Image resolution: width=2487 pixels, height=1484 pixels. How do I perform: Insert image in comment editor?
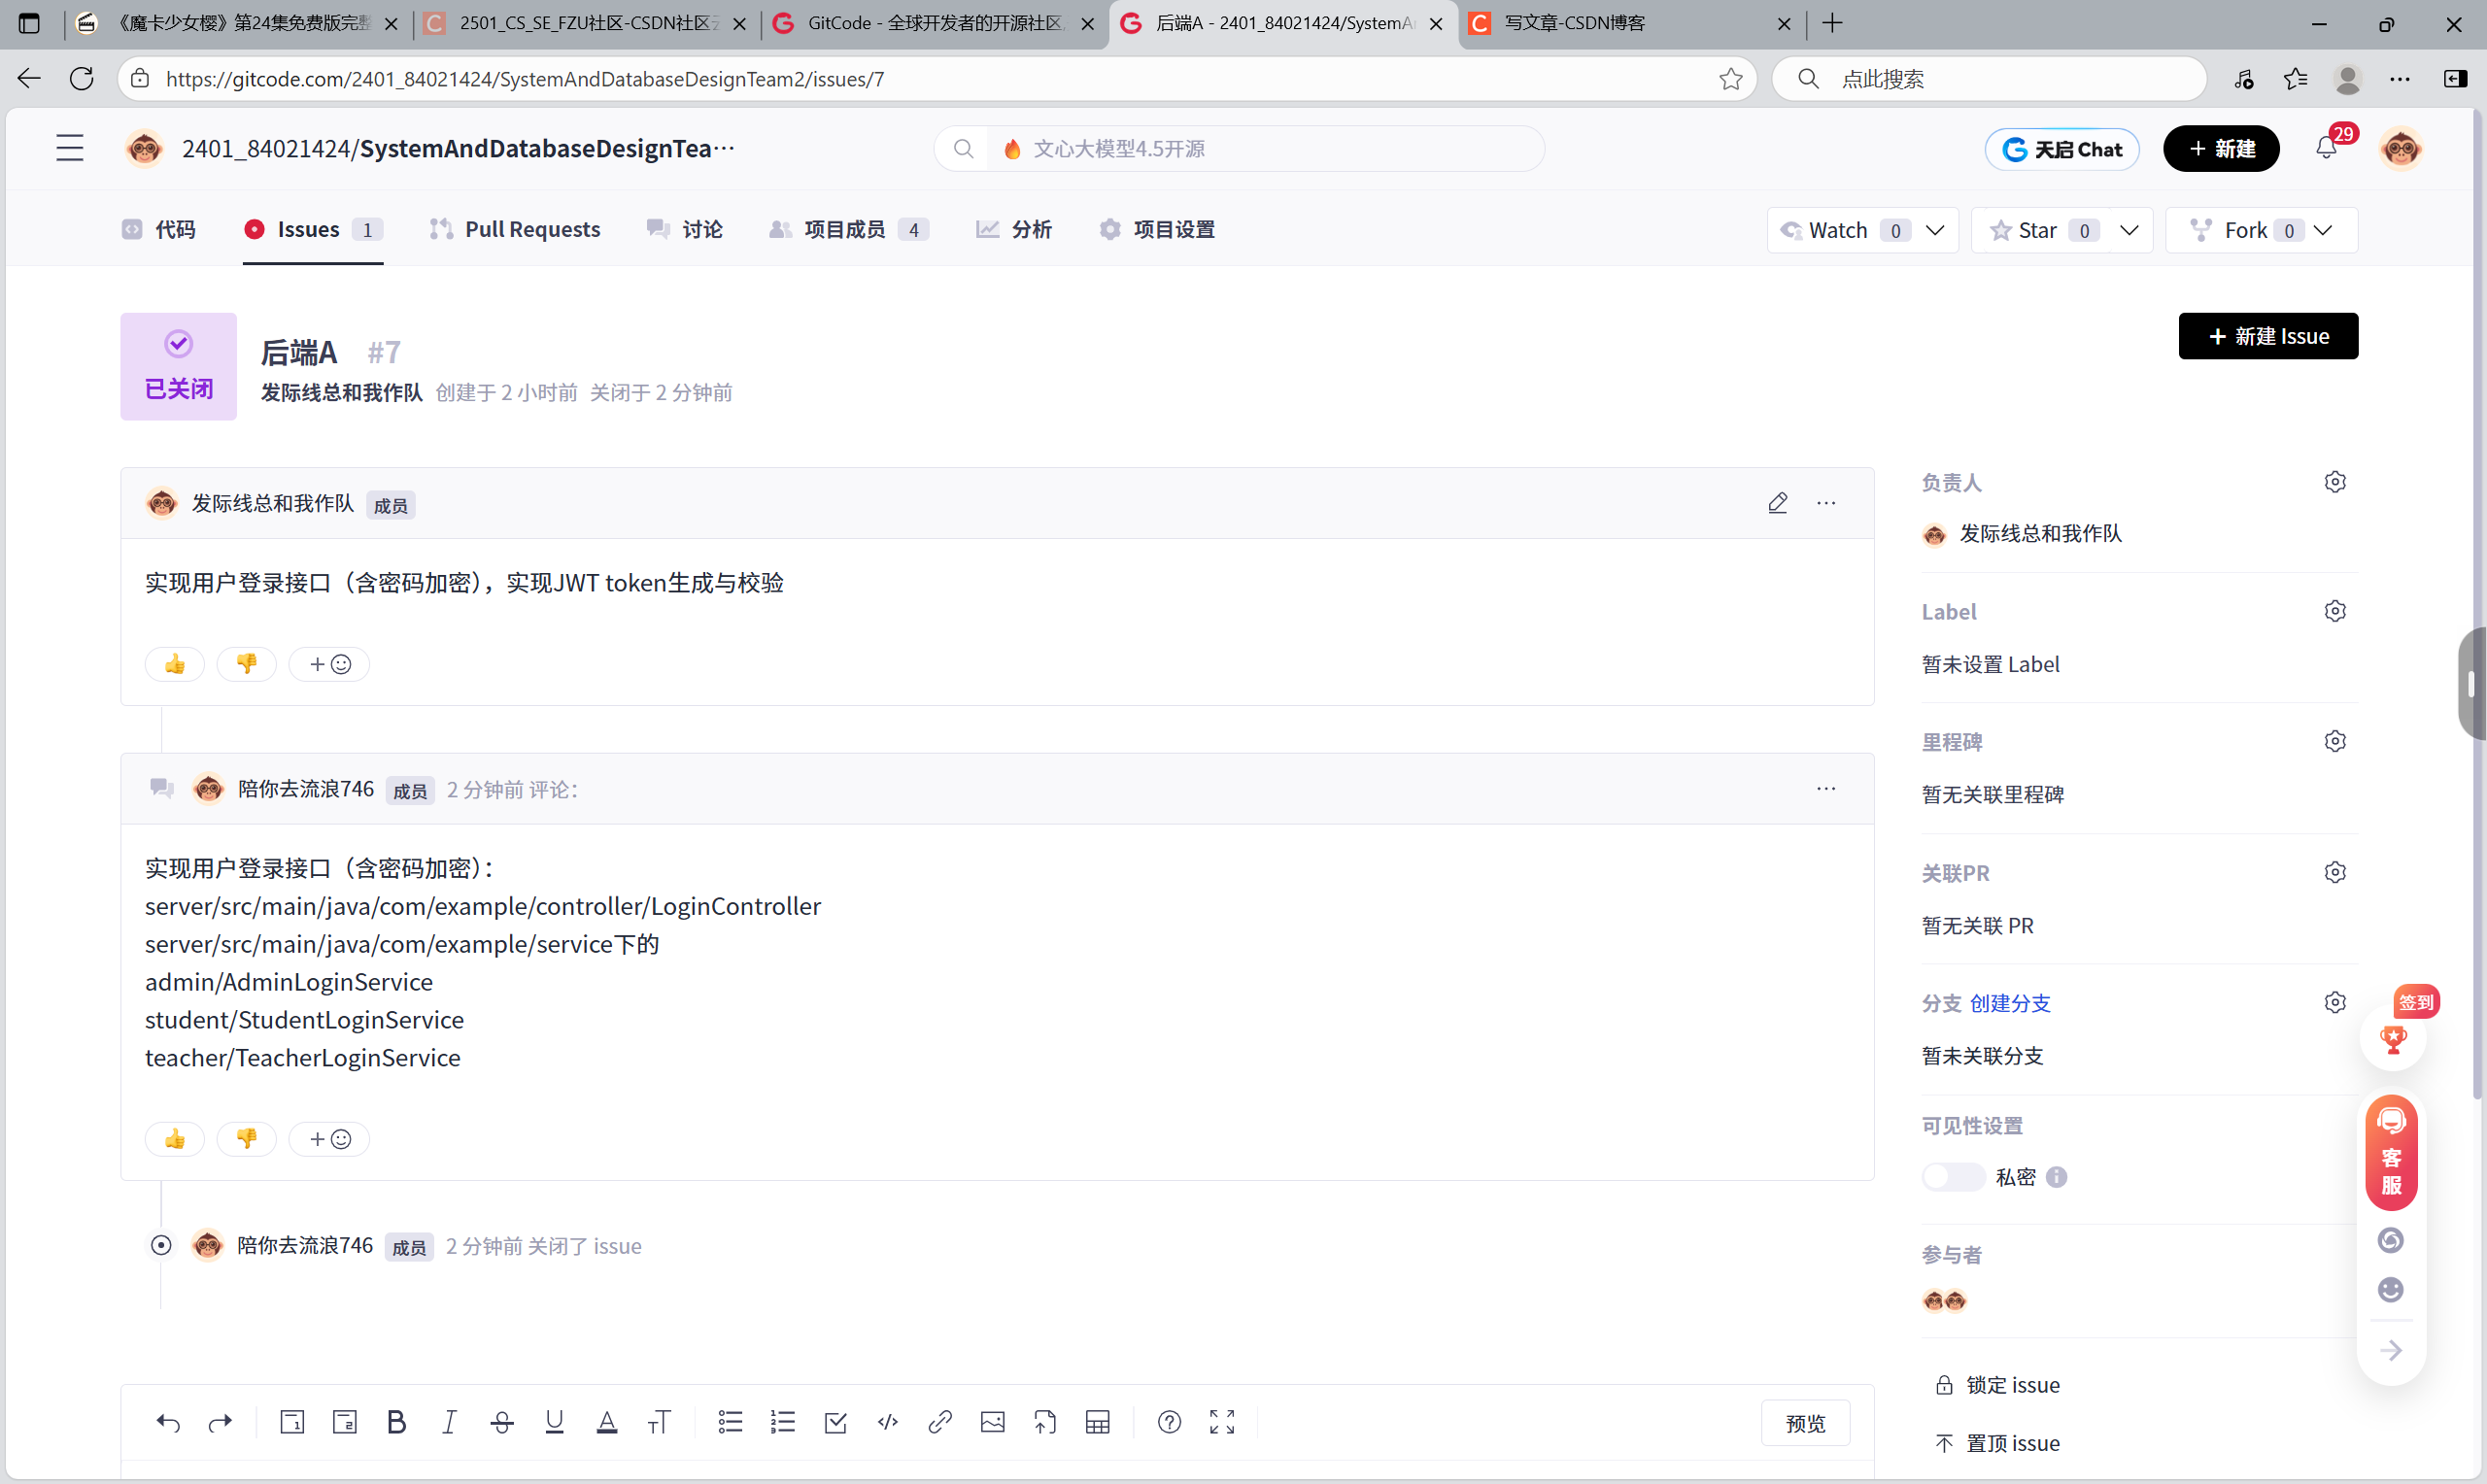point(992,1422)
